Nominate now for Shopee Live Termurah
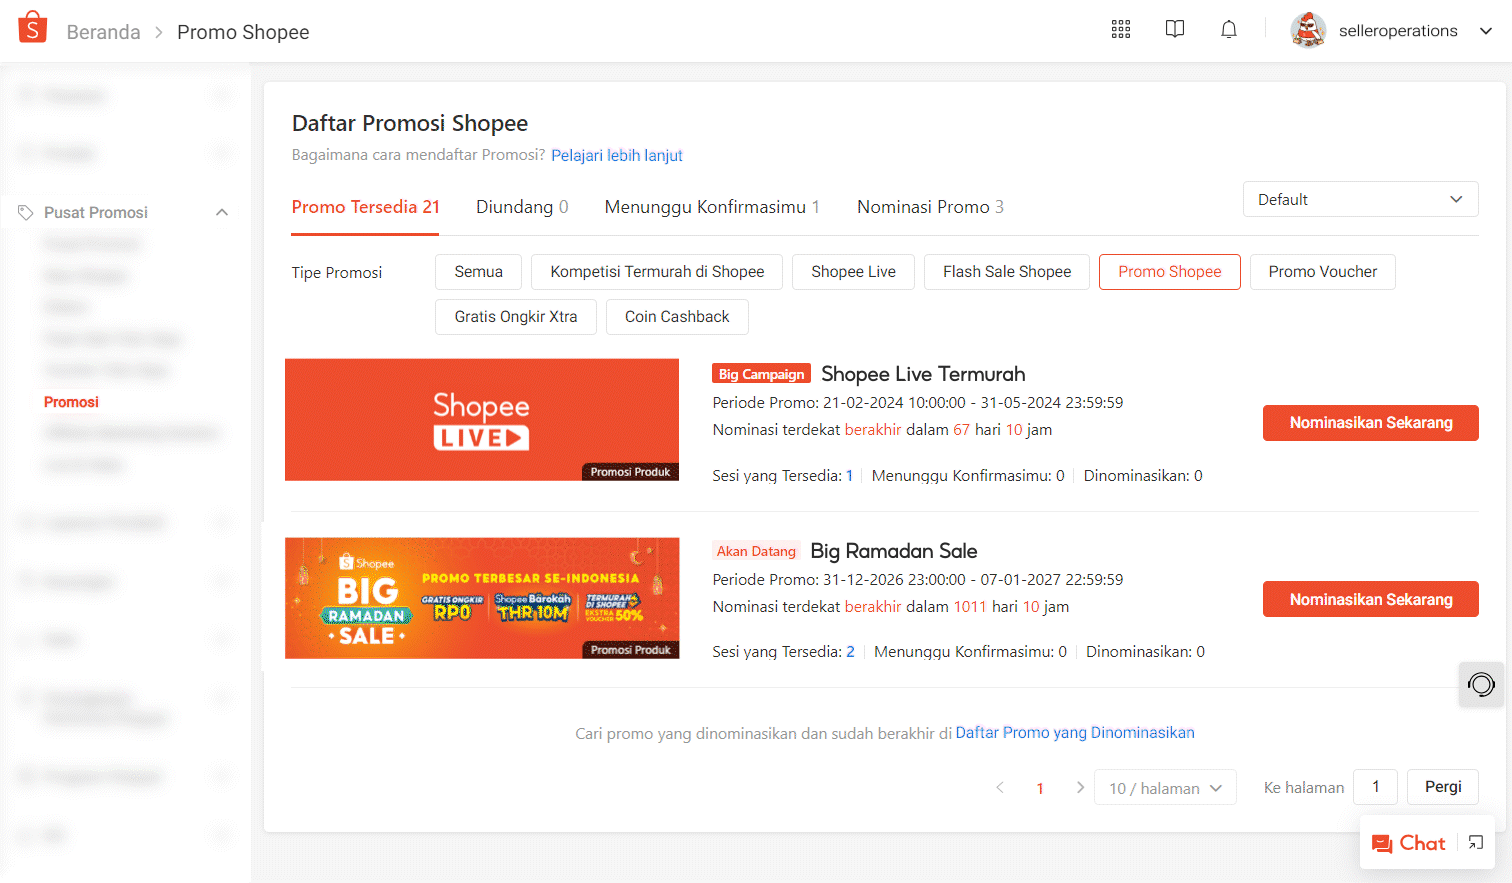Screen dimensions: 1512x883 coord(1370,423)
